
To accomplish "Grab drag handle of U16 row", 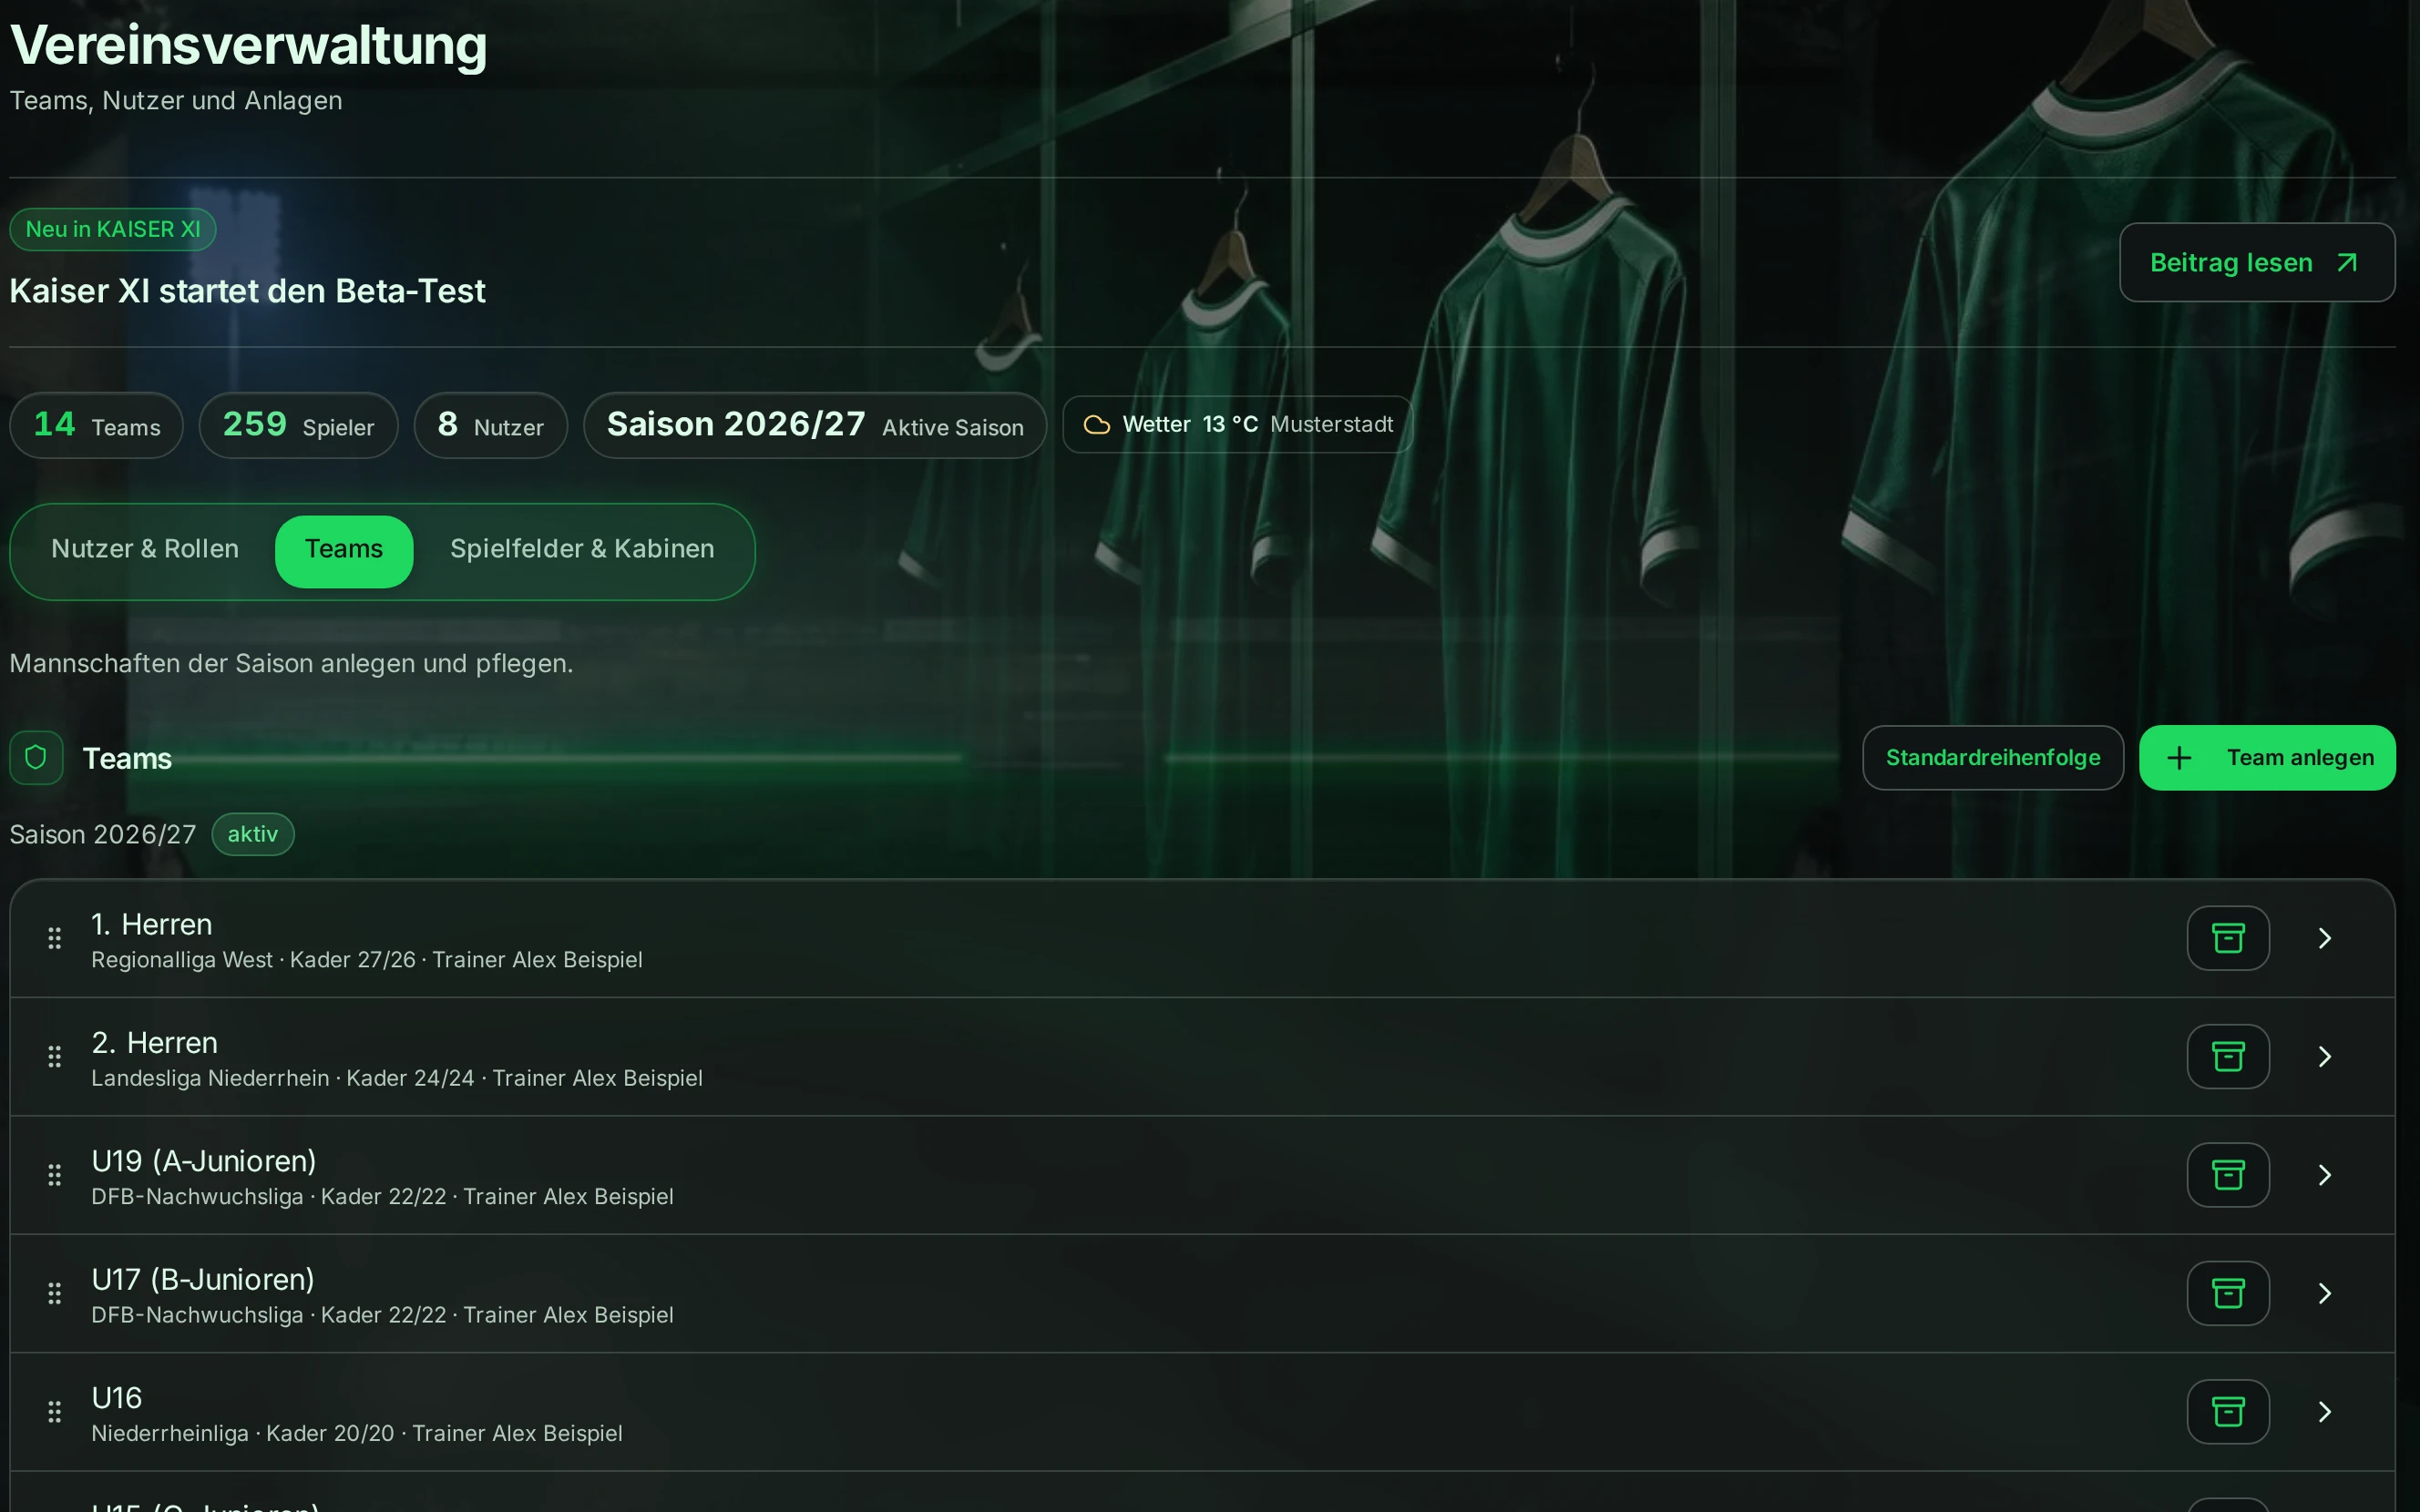I will pyautogui.click(x=55, y=1412).
